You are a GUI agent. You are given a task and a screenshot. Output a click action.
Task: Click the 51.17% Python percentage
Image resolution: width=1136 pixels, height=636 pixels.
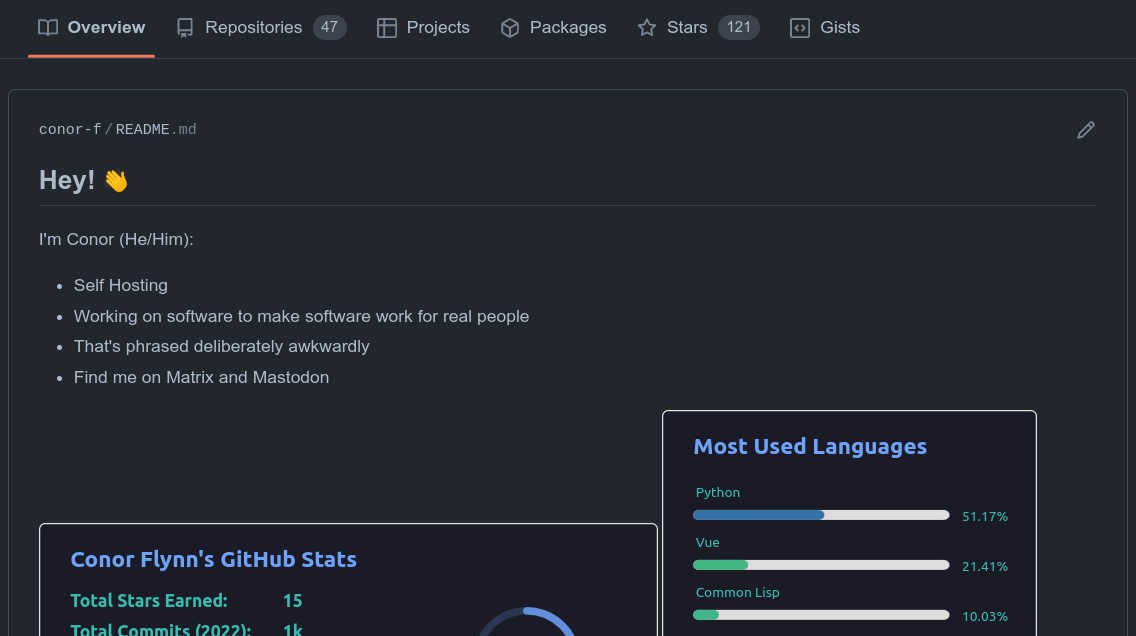985,516
